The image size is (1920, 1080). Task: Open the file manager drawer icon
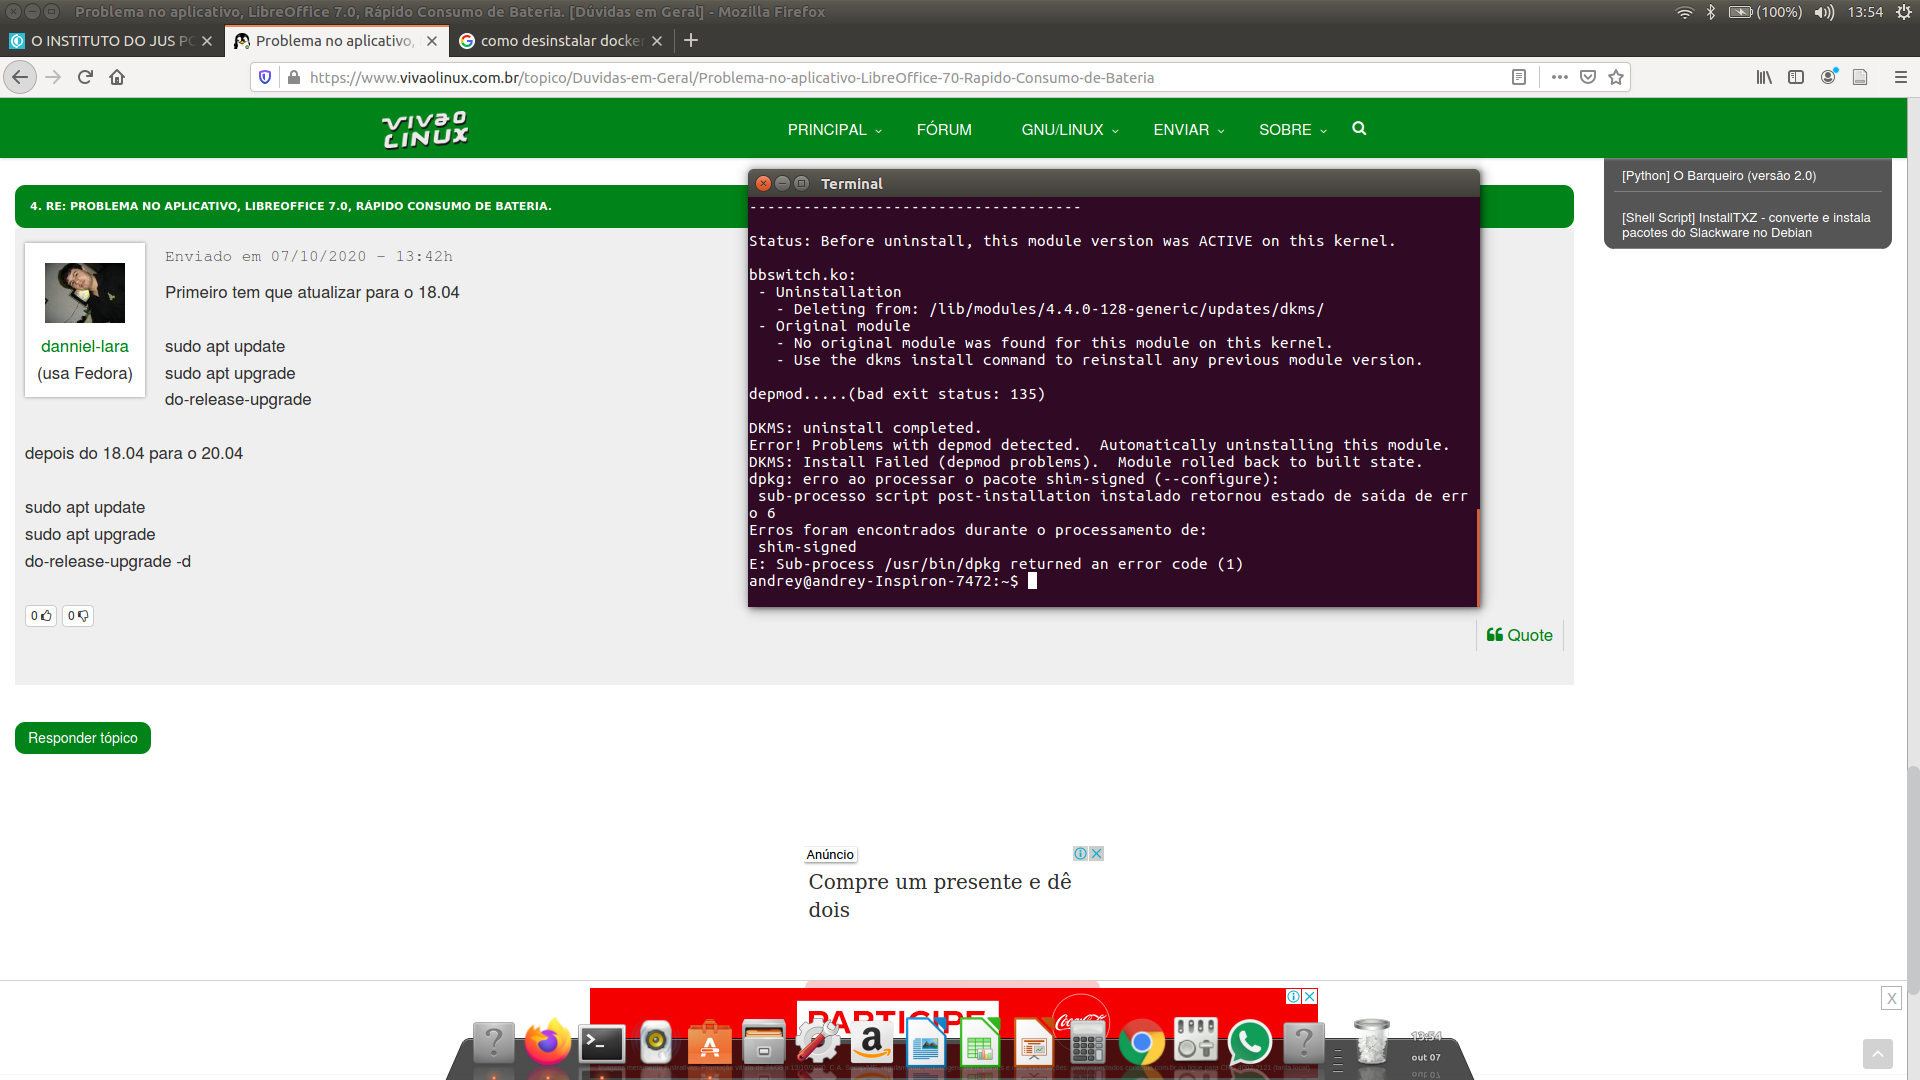(764, 1043)
